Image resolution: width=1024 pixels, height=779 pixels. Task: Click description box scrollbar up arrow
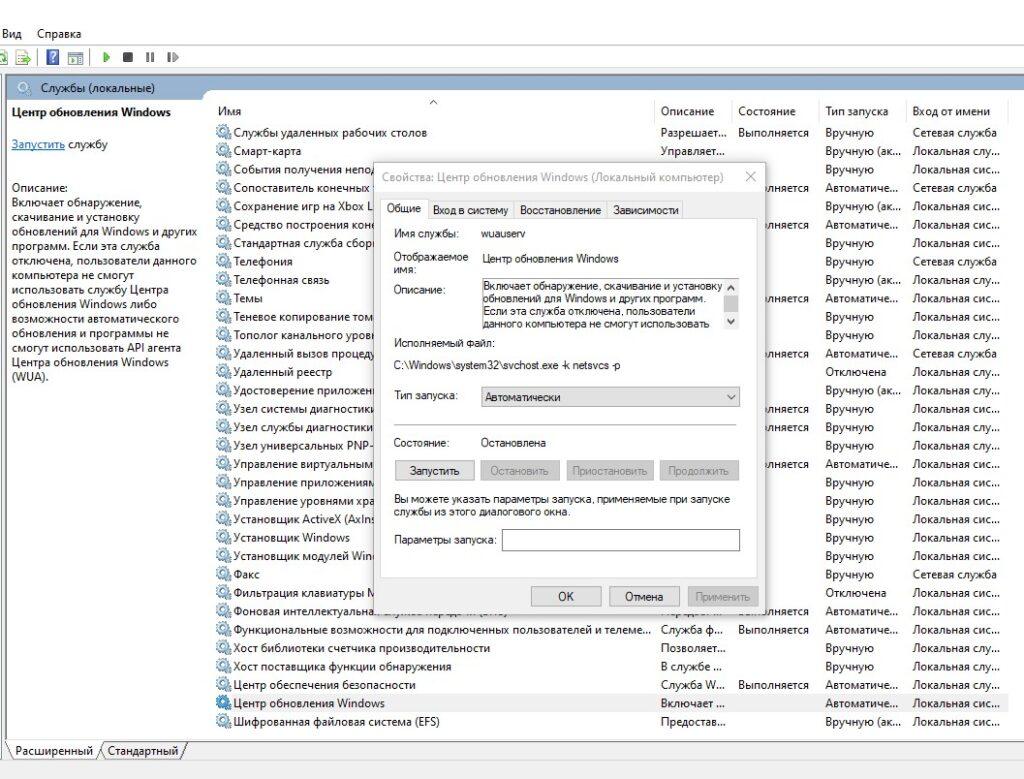731,287
